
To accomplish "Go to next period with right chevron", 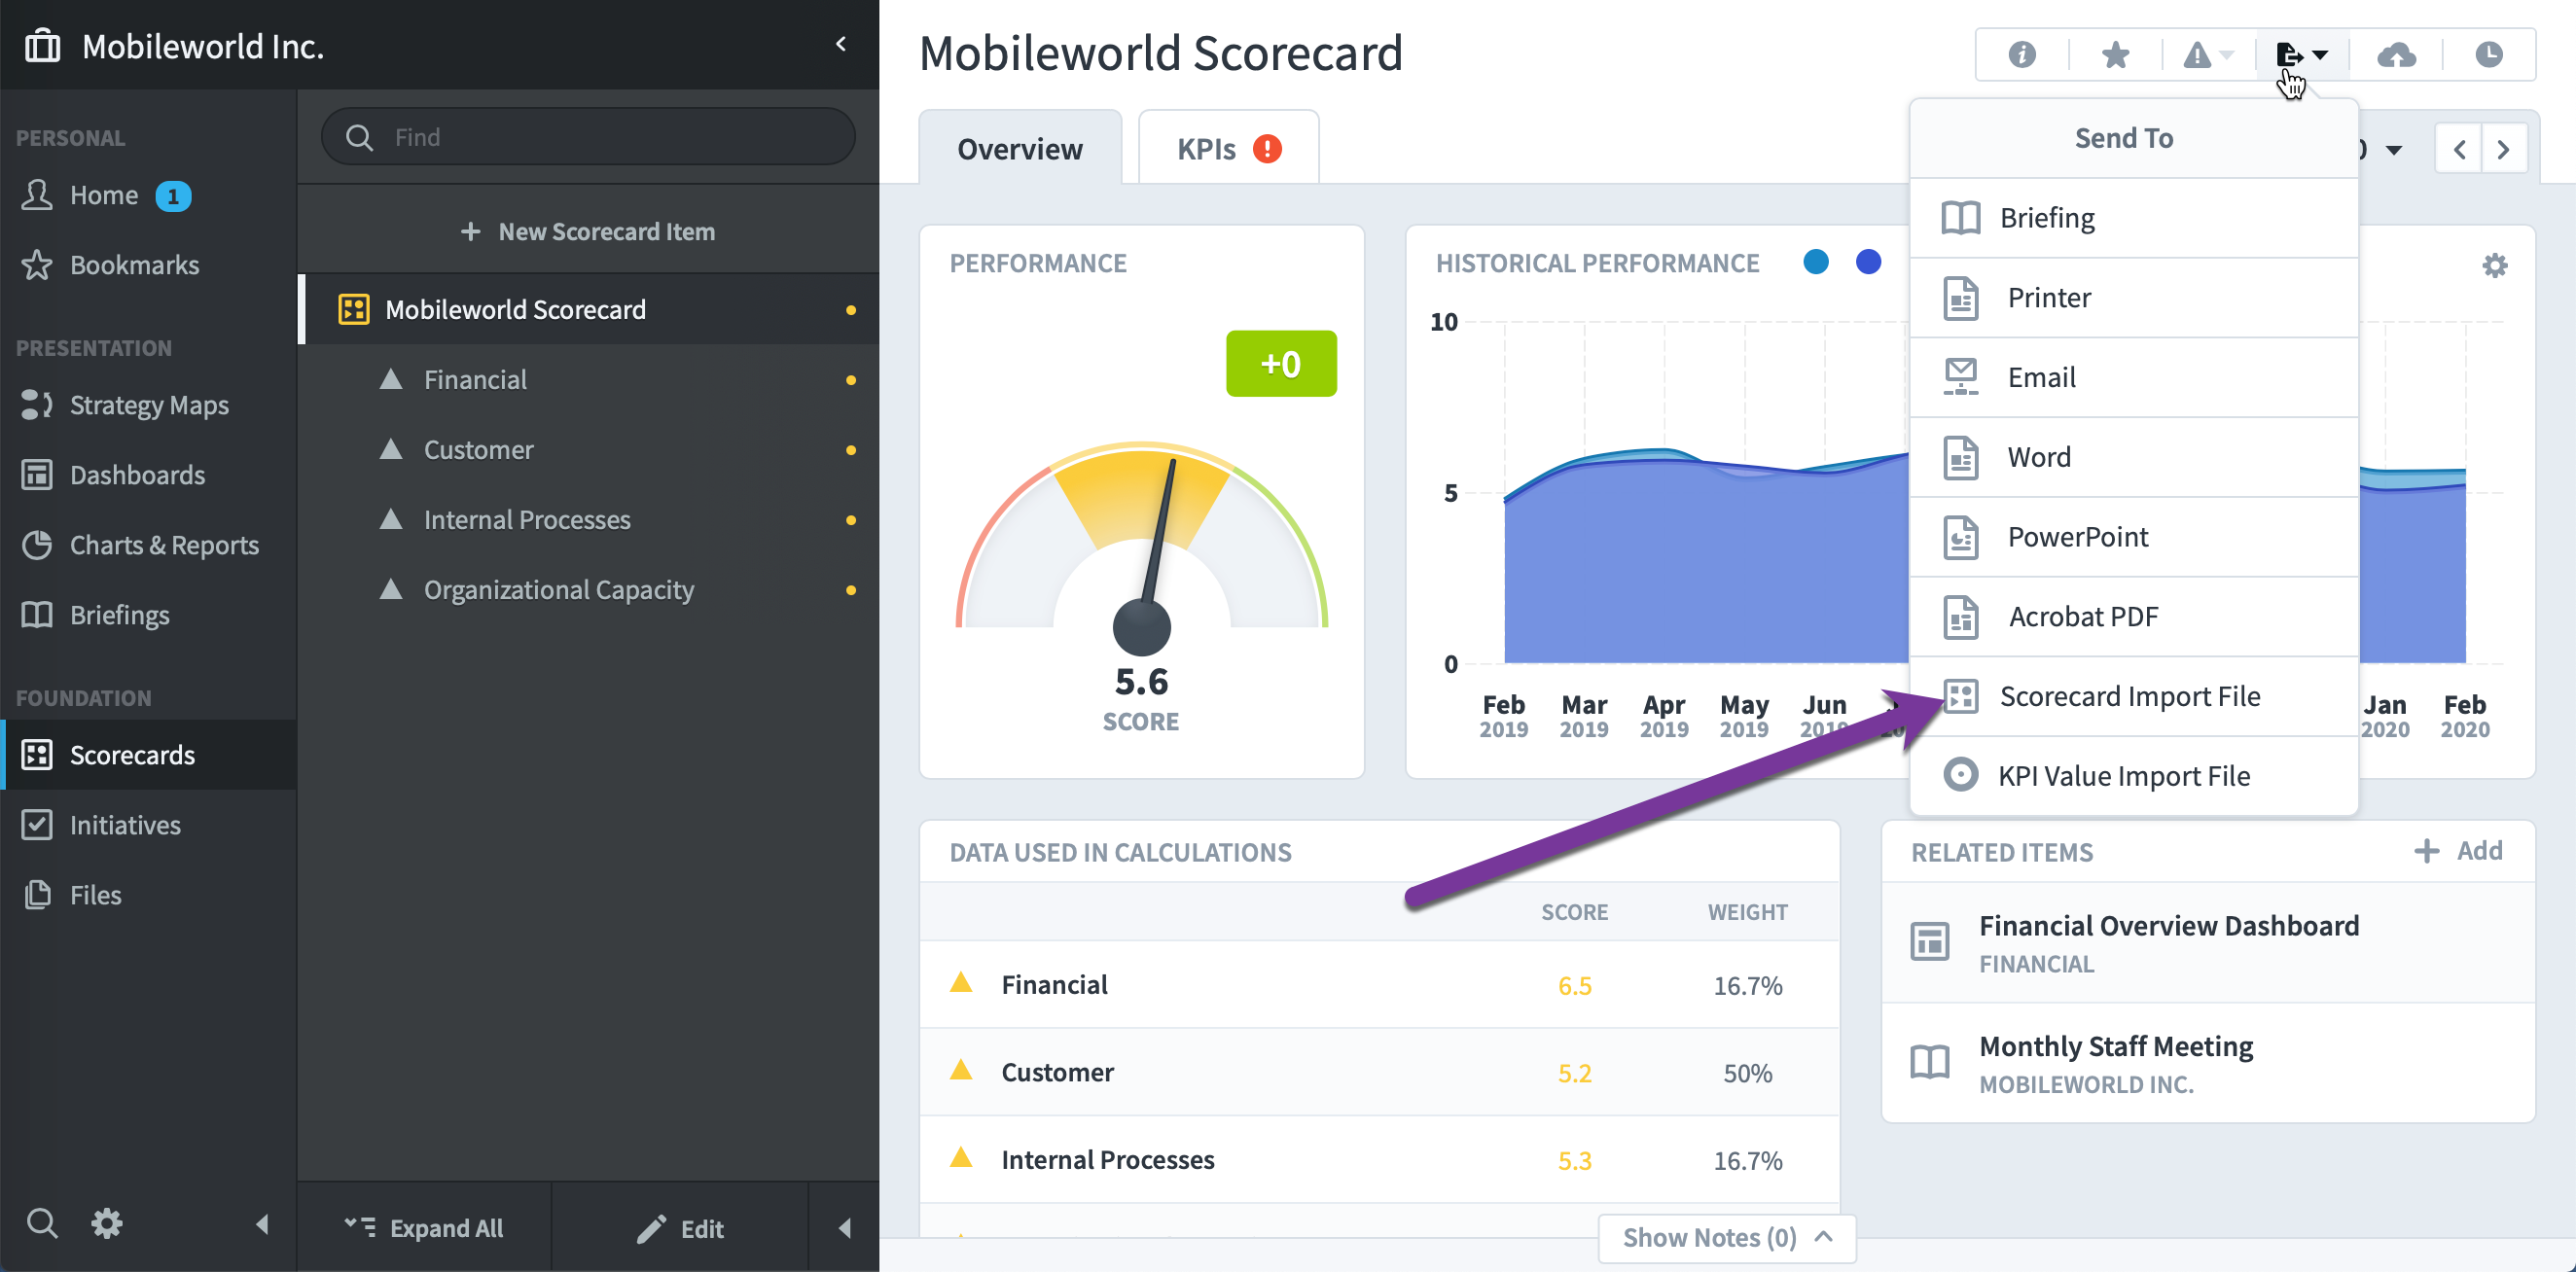I will pyautogui.click(x=2504, y=149).
